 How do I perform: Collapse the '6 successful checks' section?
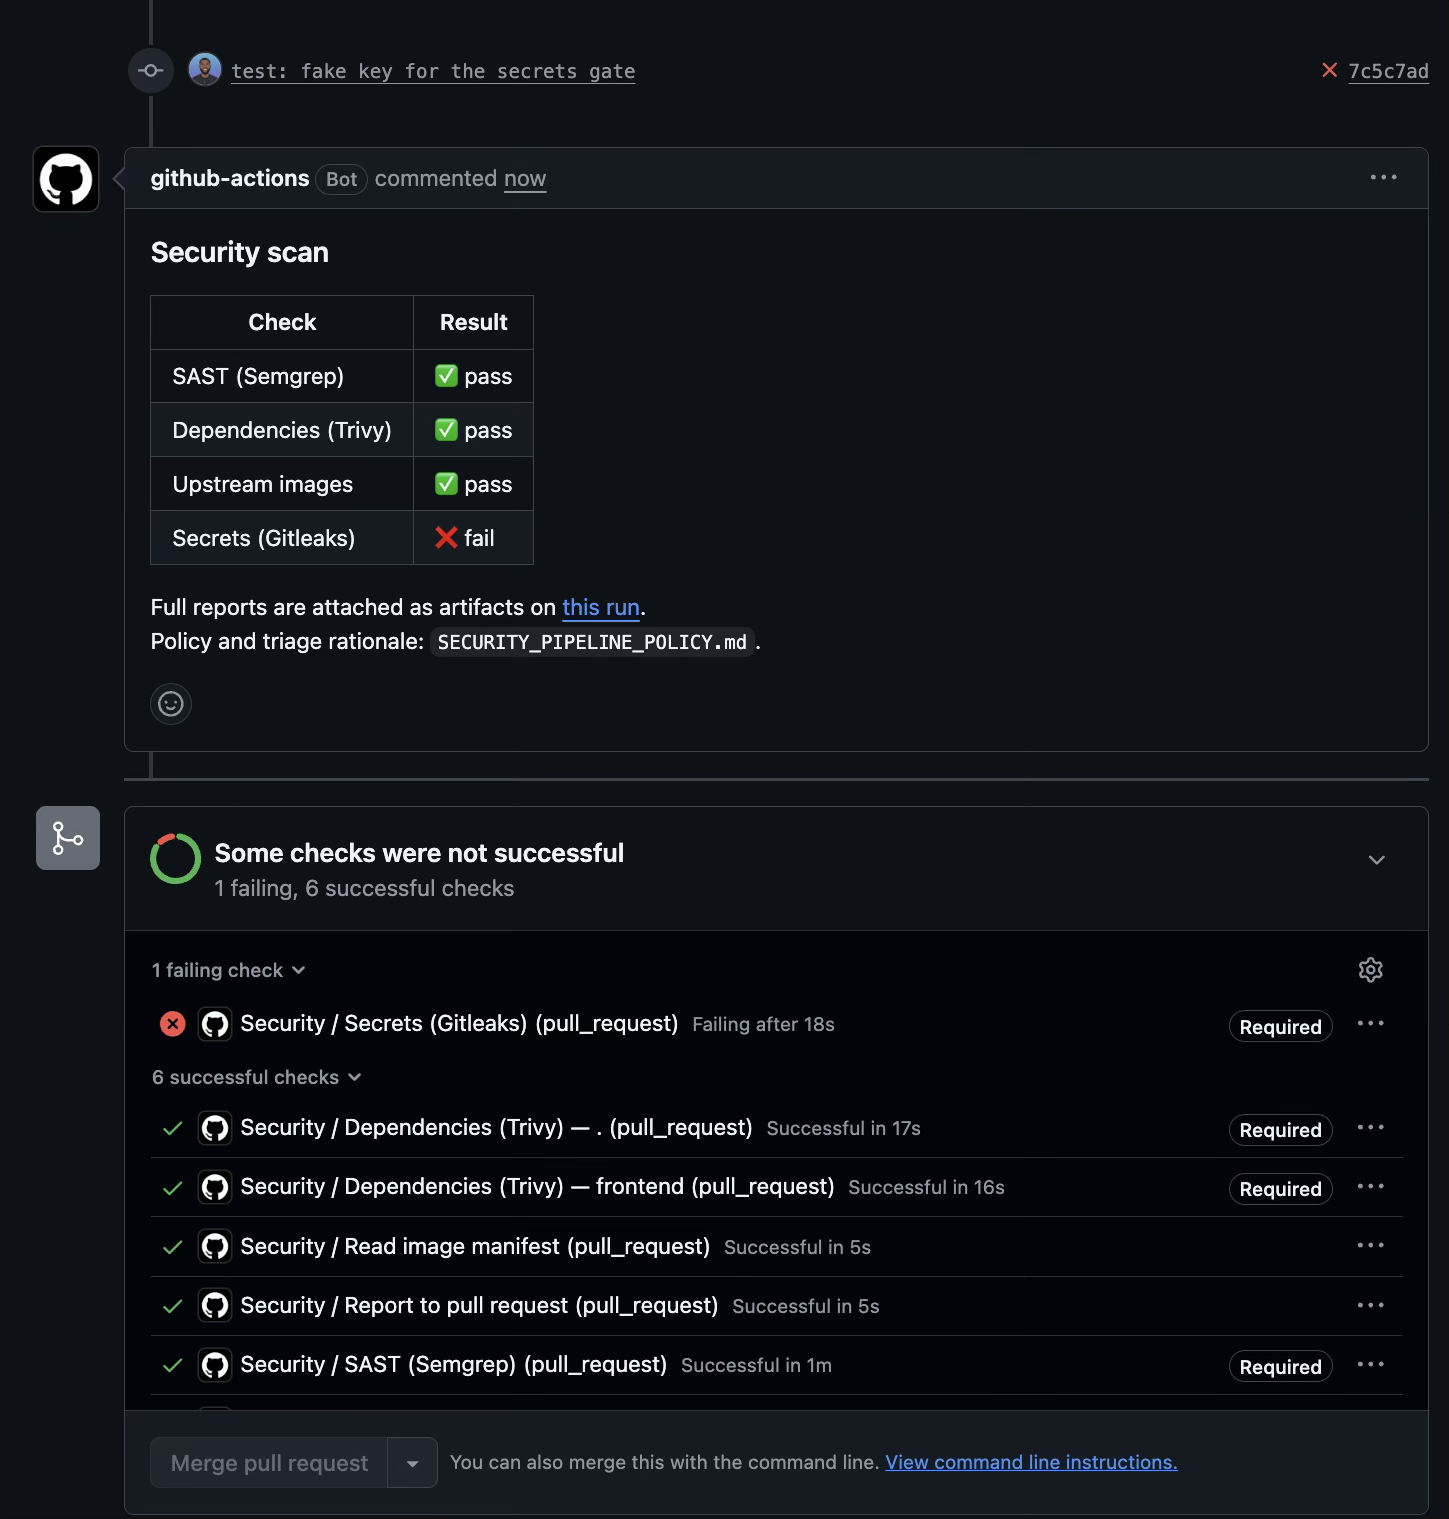[256, 1077]
